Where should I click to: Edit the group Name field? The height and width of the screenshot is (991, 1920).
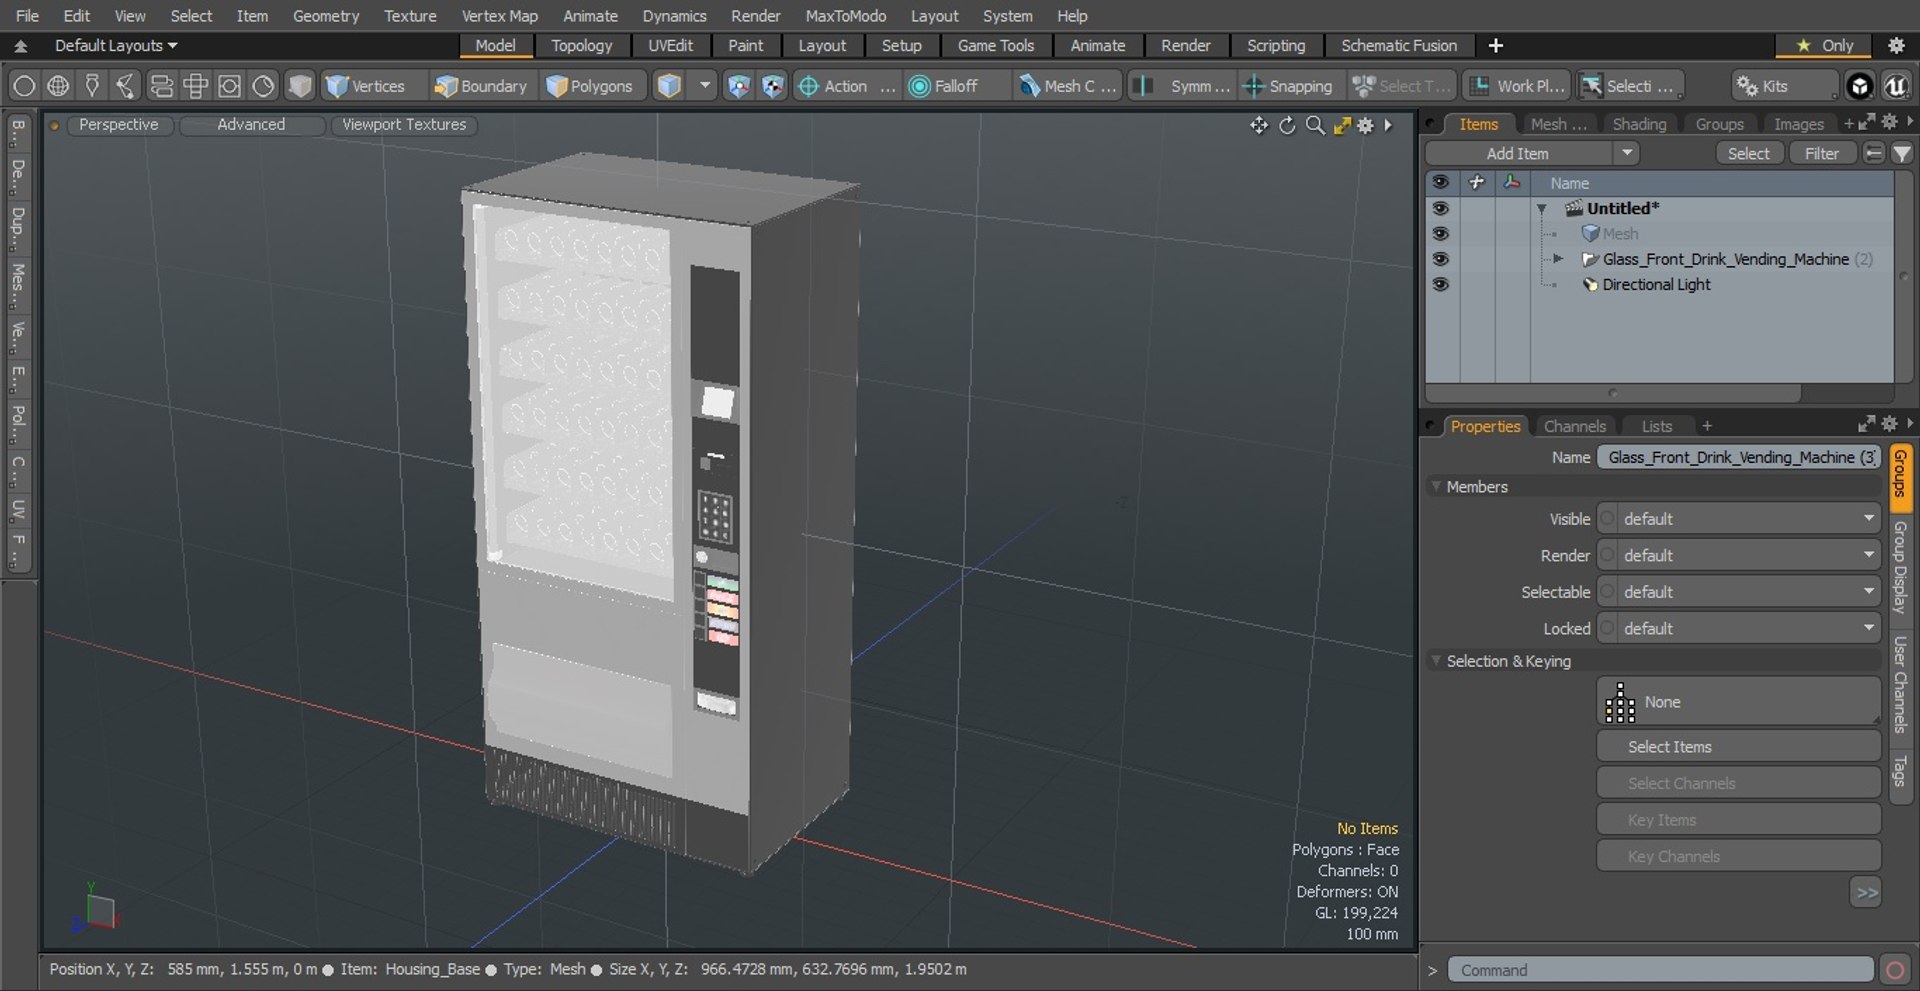(1739, 457)
